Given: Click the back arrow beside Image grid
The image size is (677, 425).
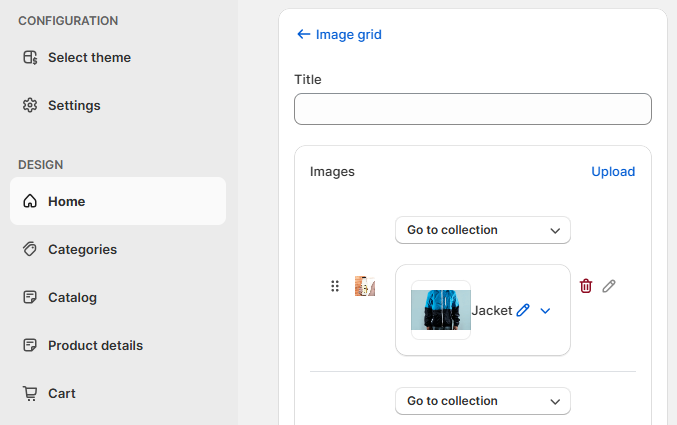Looking at the screenshot, I should point(304,34).
